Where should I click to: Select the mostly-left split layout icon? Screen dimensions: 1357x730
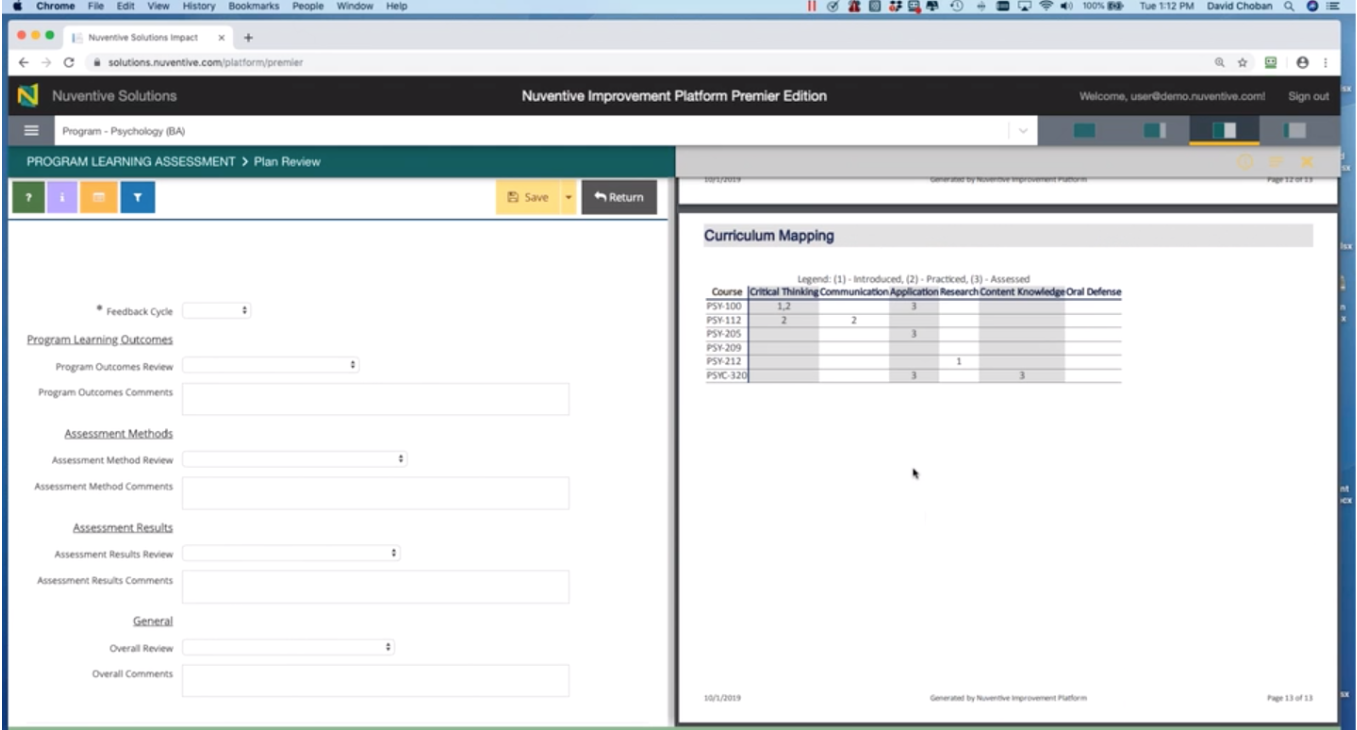pyautogui.click(x=1154, y=131)
